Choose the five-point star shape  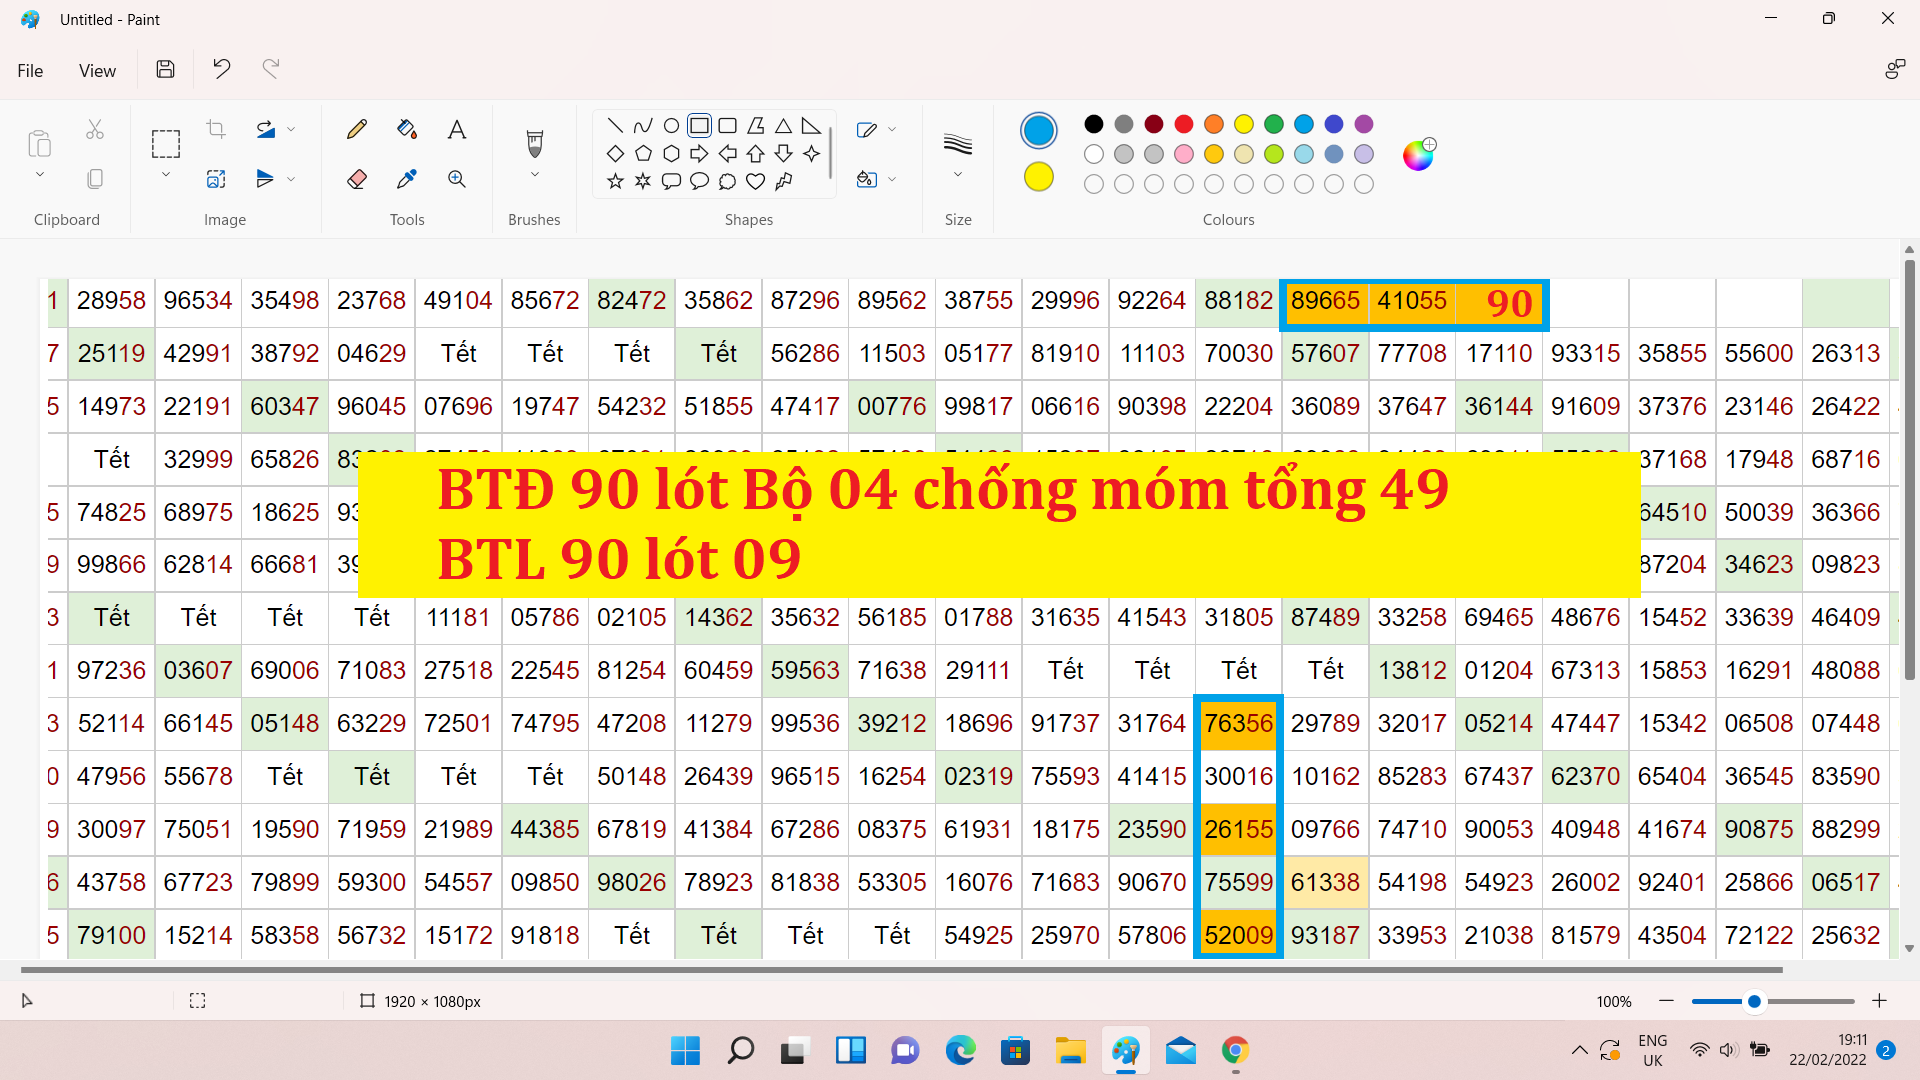point(615,182)
